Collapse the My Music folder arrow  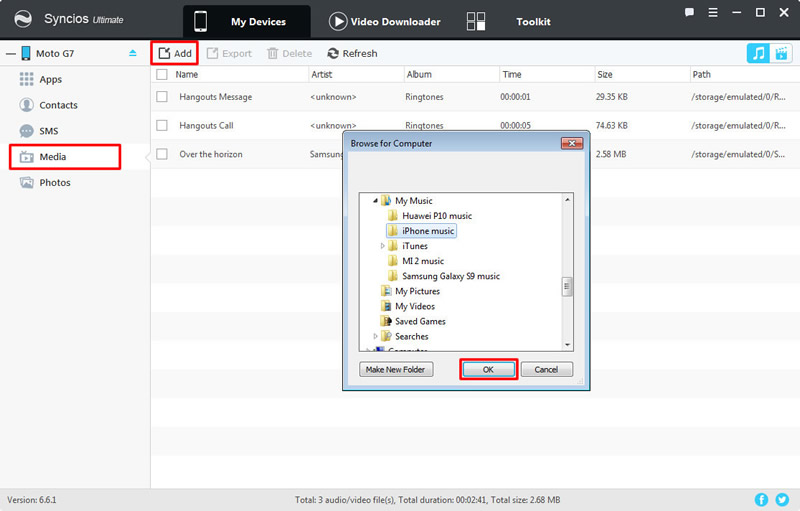click(x=376, y=200)
